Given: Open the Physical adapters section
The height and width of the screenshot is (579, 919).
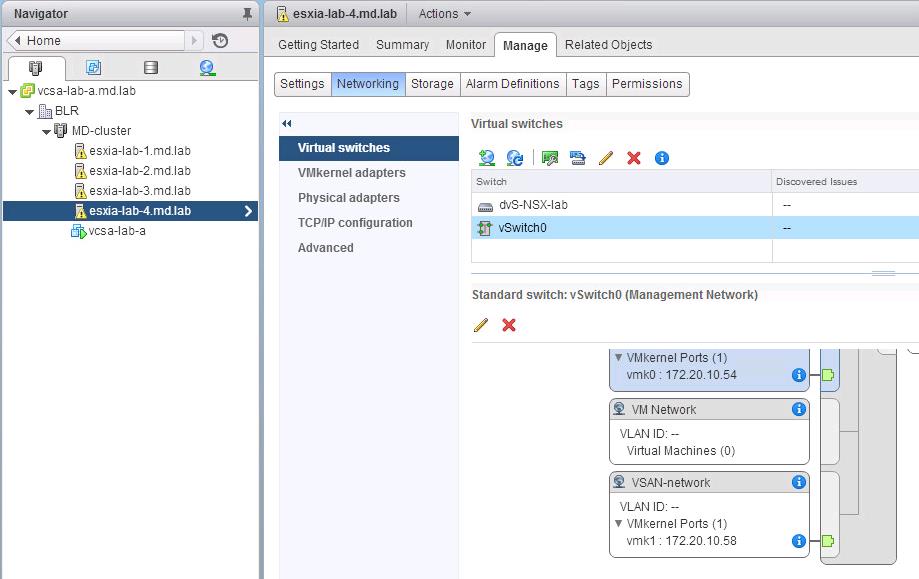Looking at the screenshot, I should pos(348,198).
